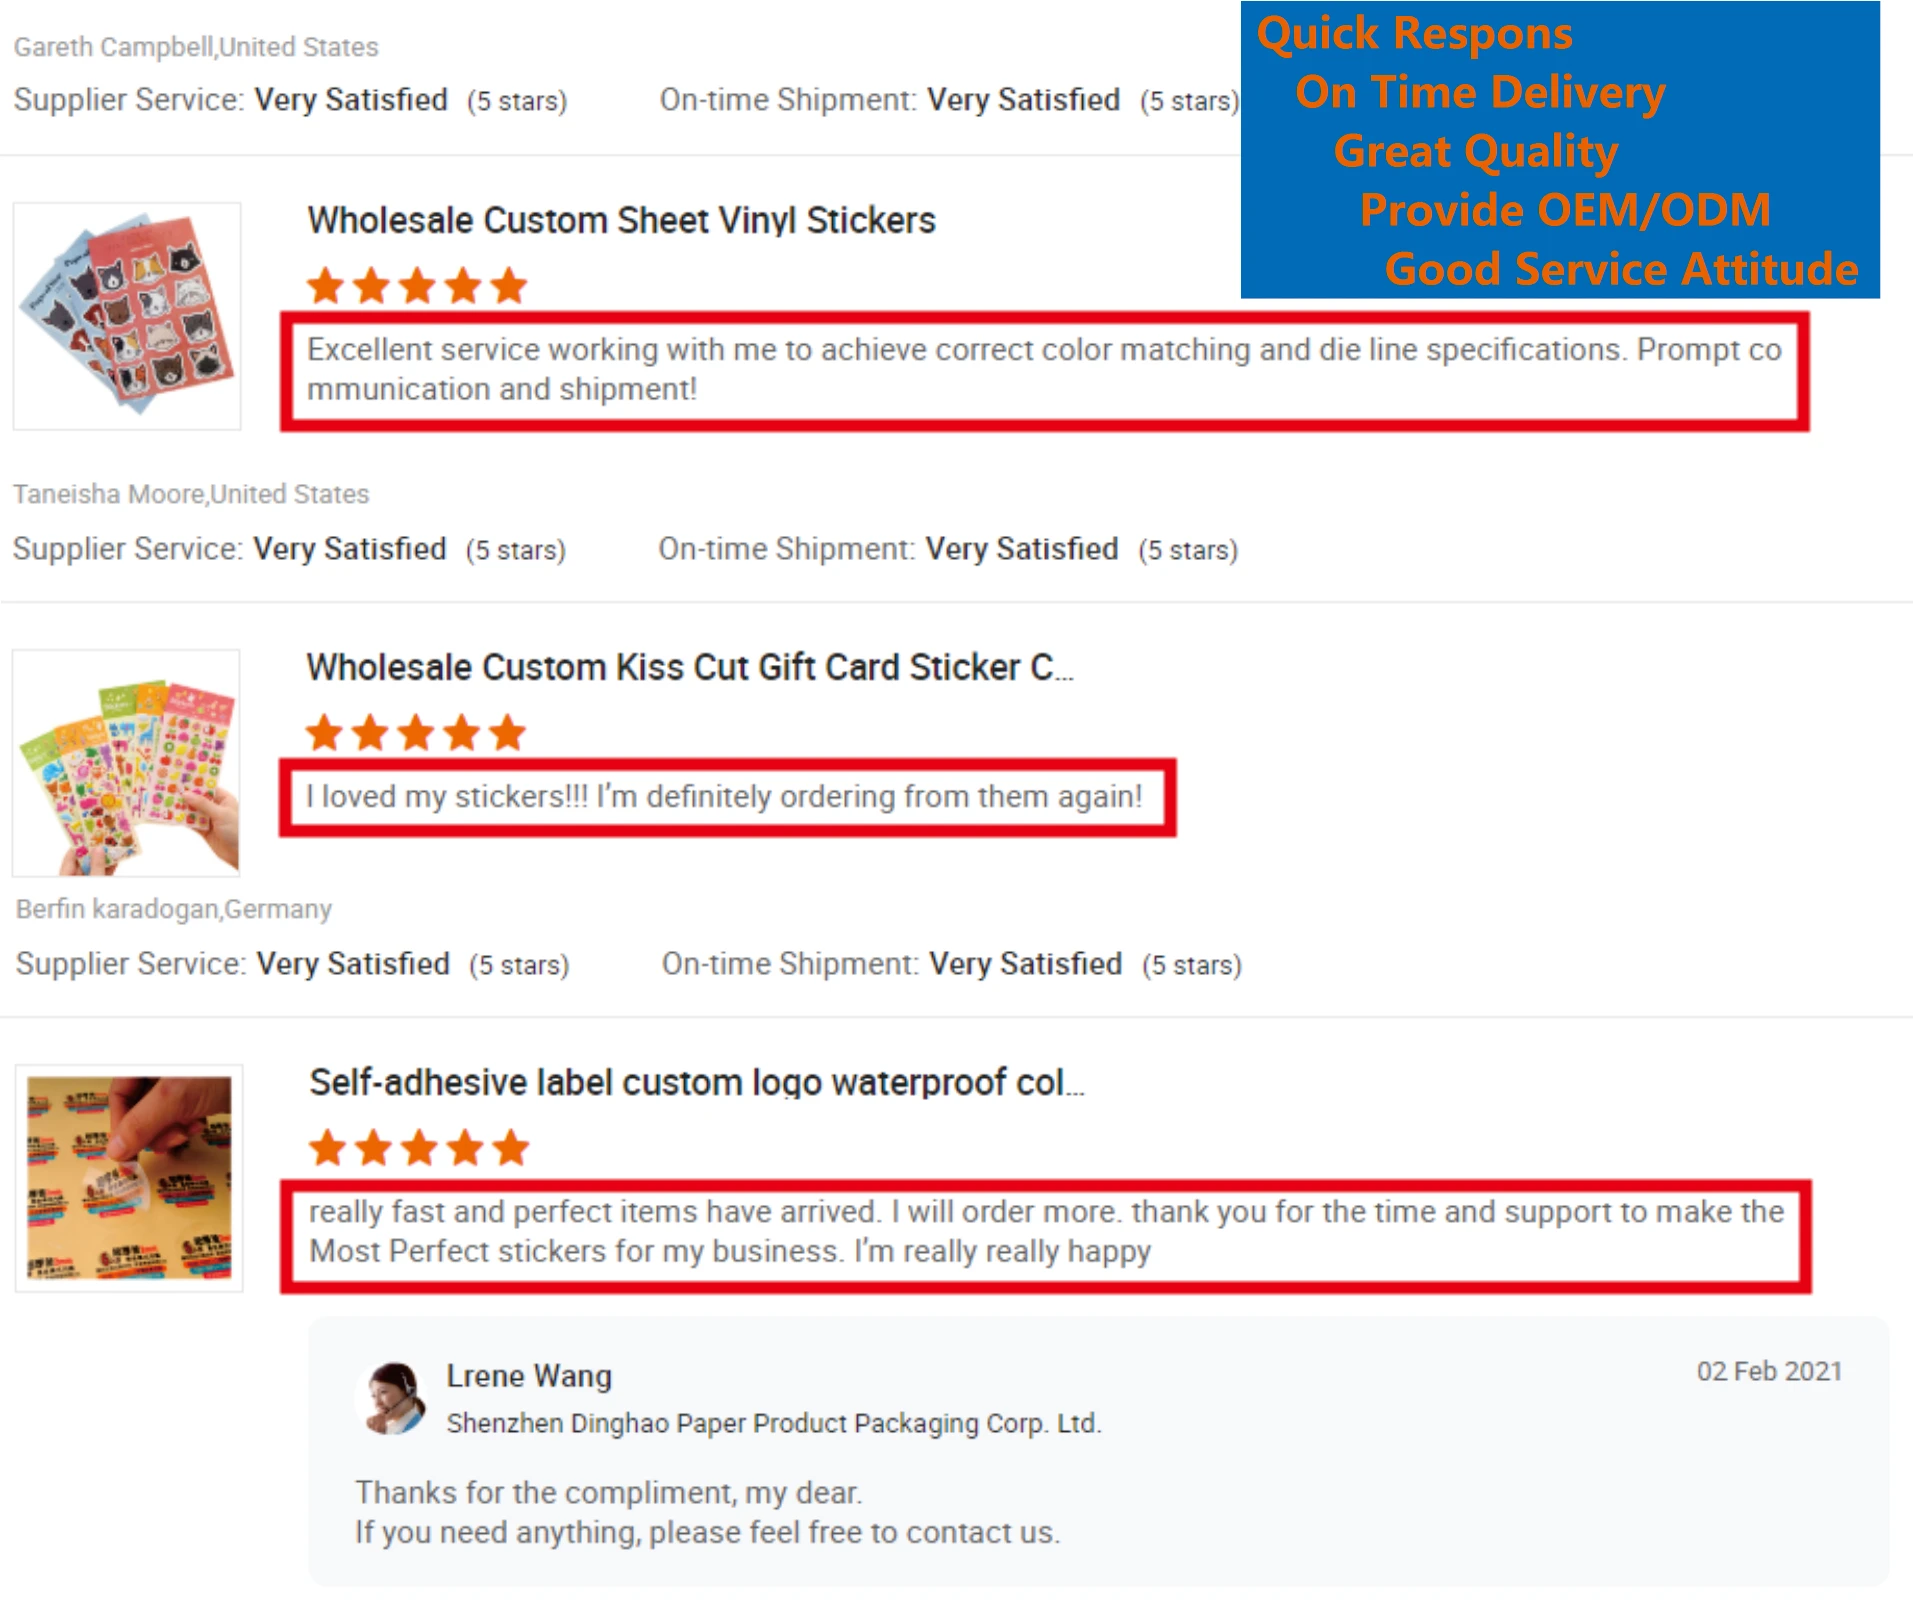This screenshot has height=1622, width=1913.
Task: Open Wholesale Custom Kiss Cut Gift Card title
Action: point(690,667)
